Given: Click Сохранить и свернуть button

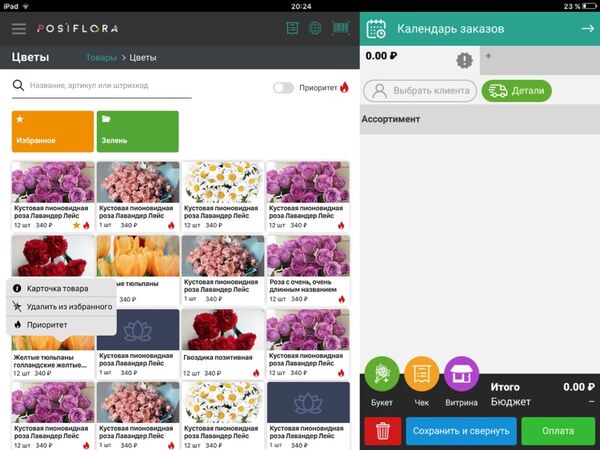Looking at the screenshot, I should 461,431.
